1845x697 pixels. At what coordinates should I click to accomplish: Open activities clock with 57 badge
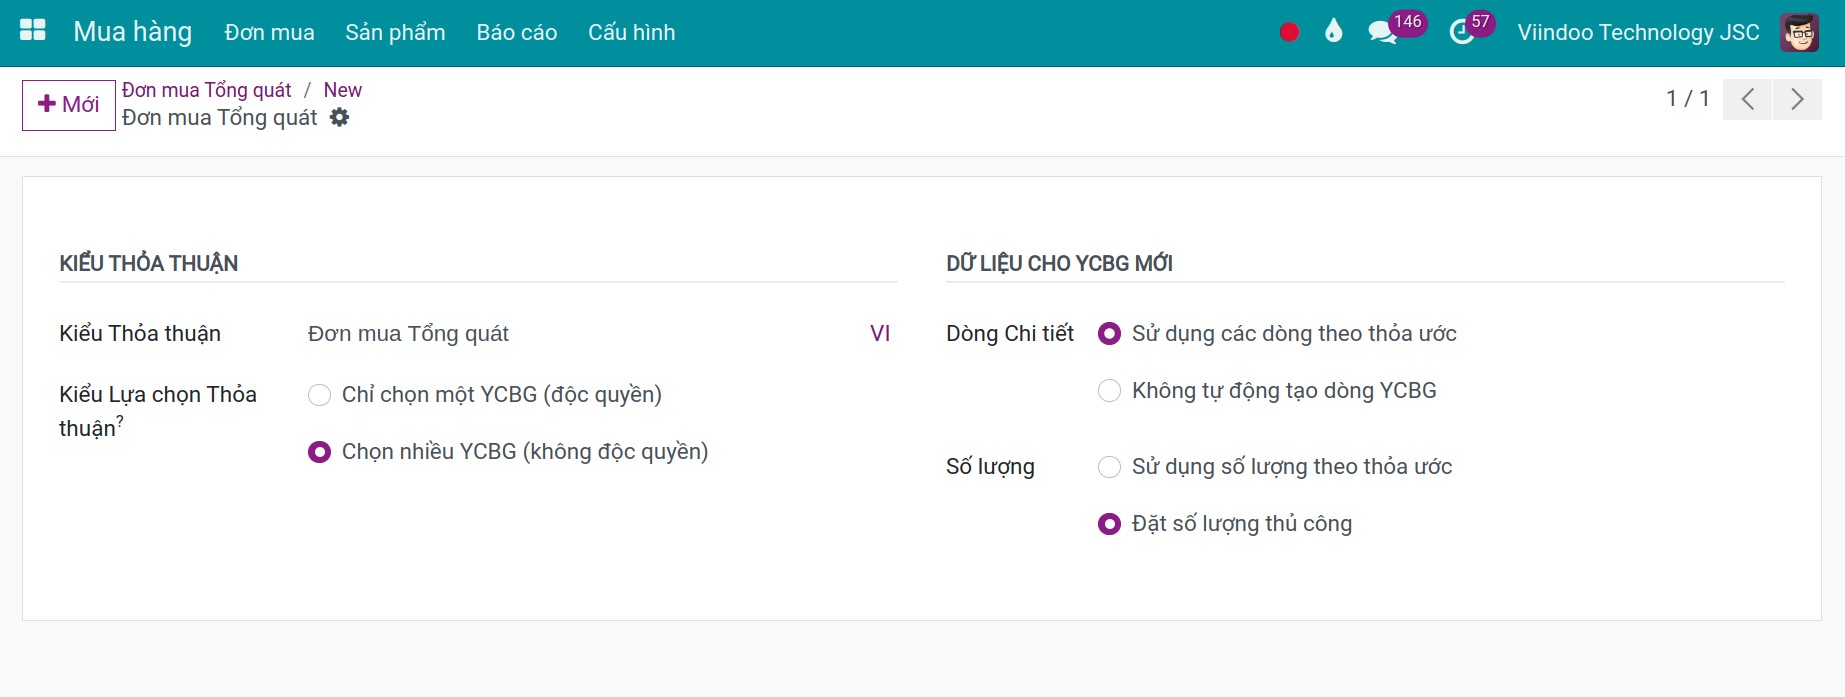pyautogui.click(x=1471, y=28)
